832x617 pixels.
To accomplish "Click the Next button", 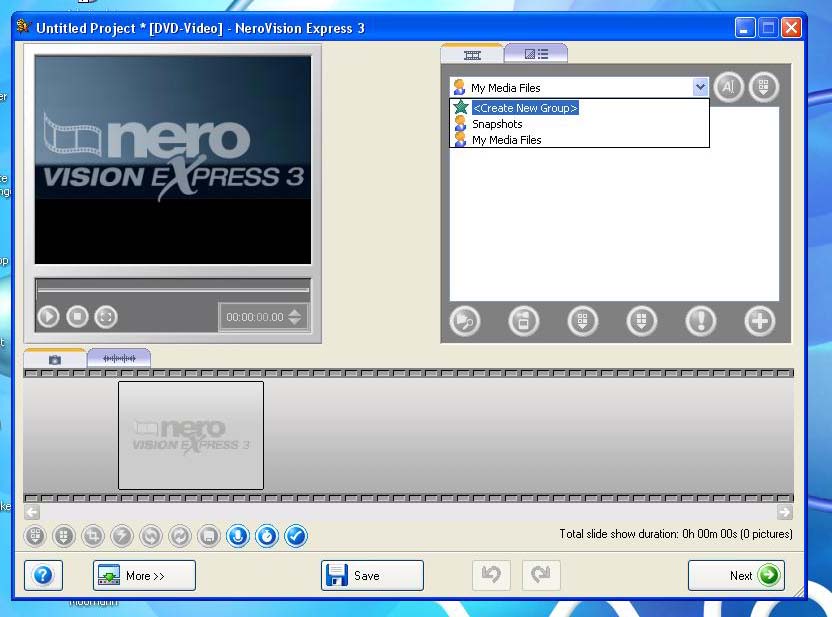I will tap(736, 575).
